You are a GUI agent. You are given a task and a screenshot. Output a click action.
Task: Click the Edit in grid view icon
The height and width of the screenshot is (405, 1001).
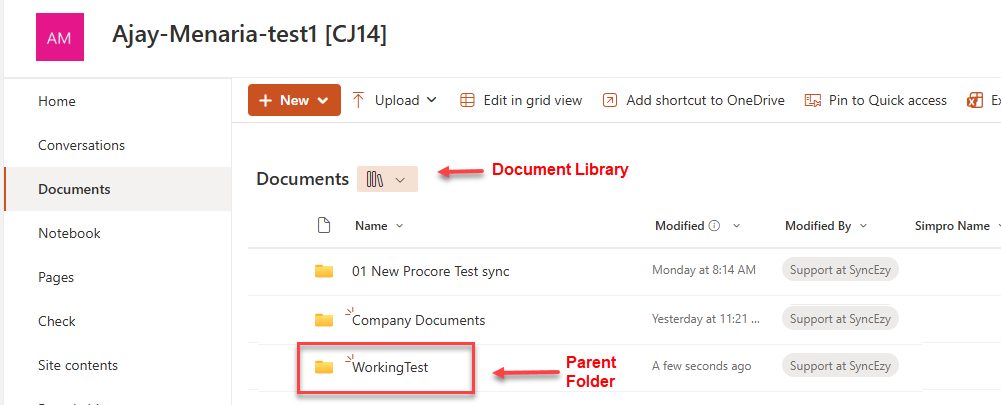[x=467, y=100]
